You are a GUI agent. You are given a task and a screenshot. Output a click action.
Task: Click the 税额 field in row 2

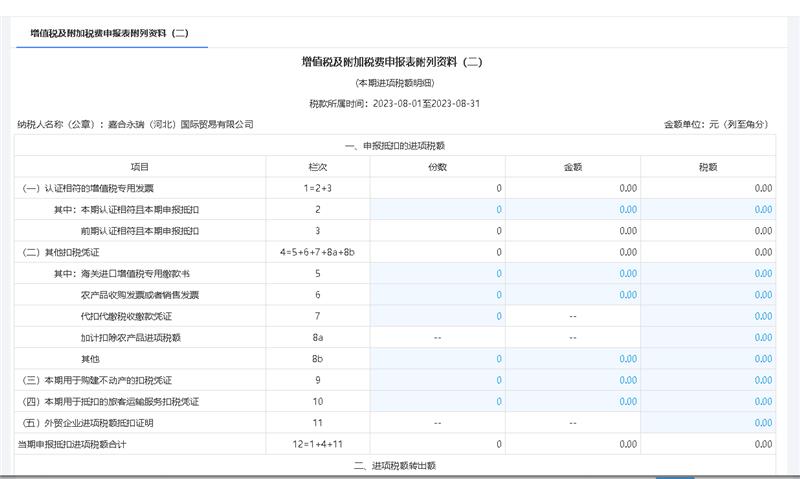click(708, 209)
